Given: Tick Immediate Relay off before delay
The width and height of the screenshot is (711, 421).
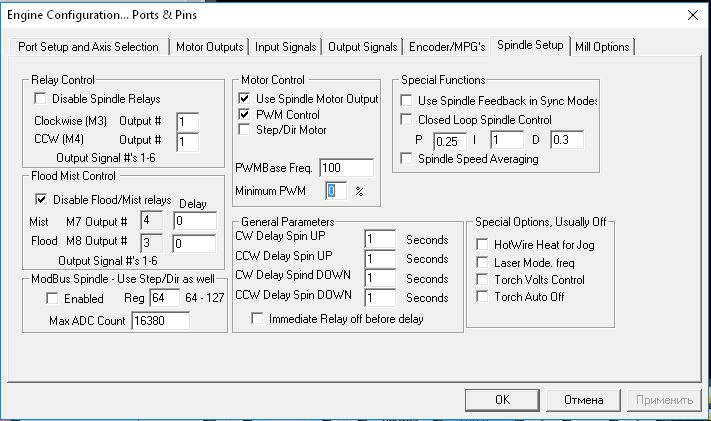Looking at the screenshot, I should [259, 319].
